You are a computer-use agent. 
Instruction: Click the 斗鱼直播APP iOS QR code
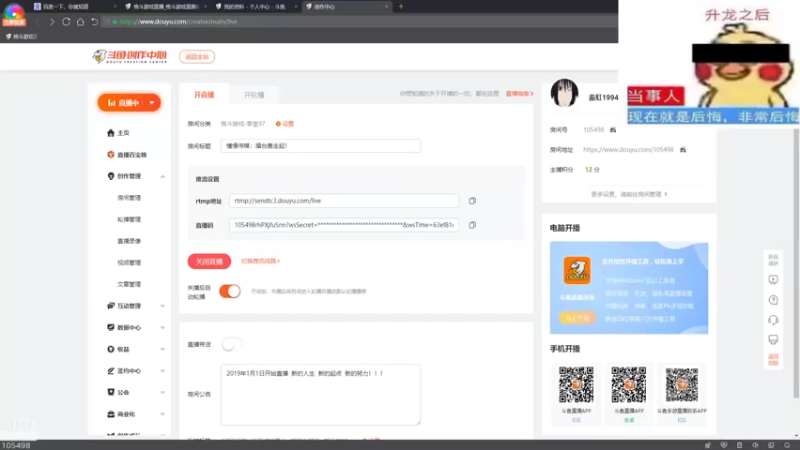pyautogui.click(x=576, y=385)
